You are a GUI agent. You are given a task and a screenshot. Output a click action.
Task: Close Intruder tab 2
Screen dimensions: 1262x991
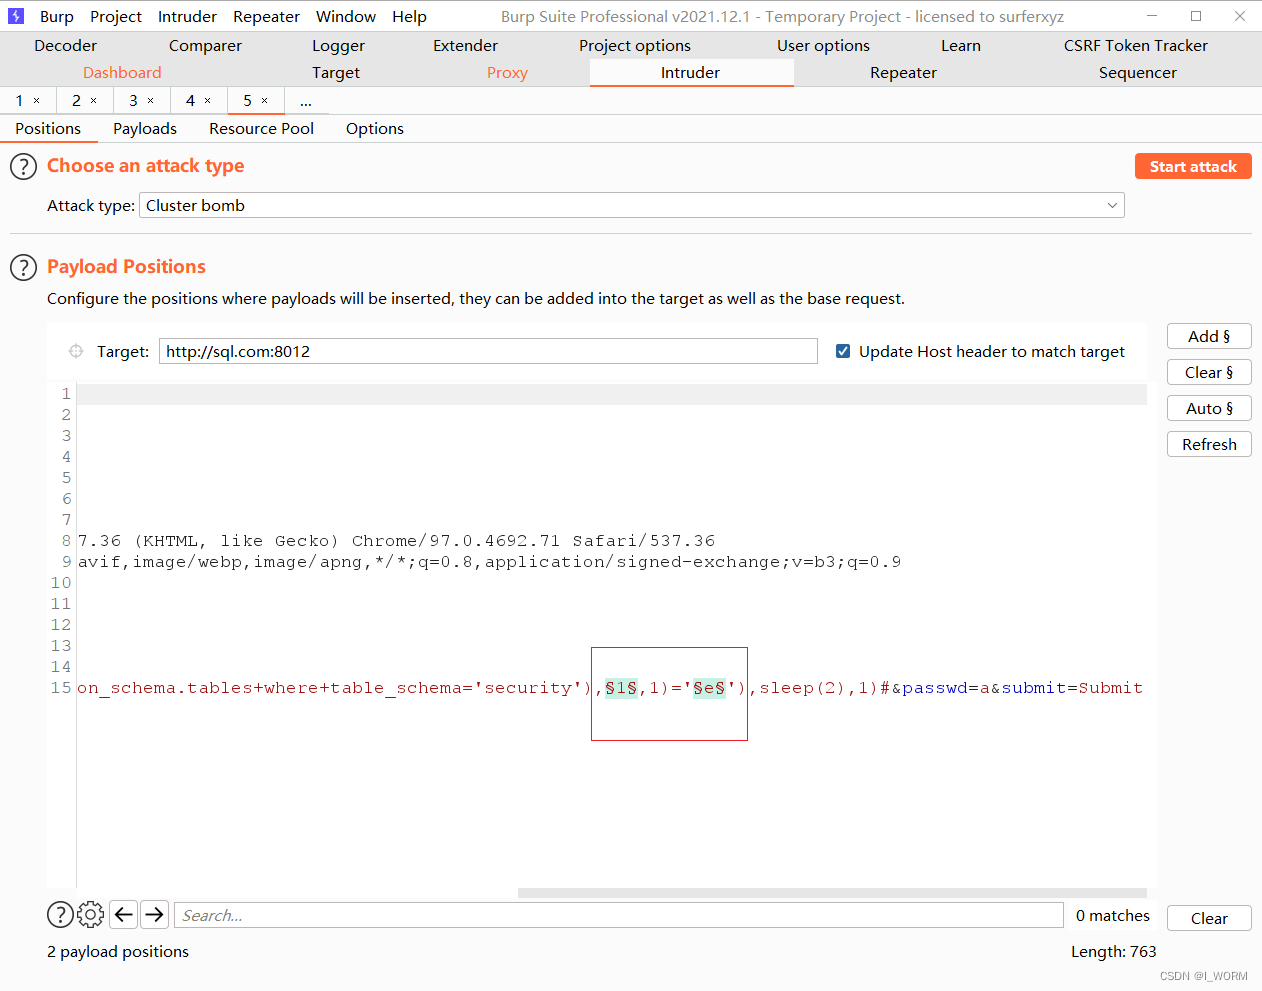[x=94, y=101]
